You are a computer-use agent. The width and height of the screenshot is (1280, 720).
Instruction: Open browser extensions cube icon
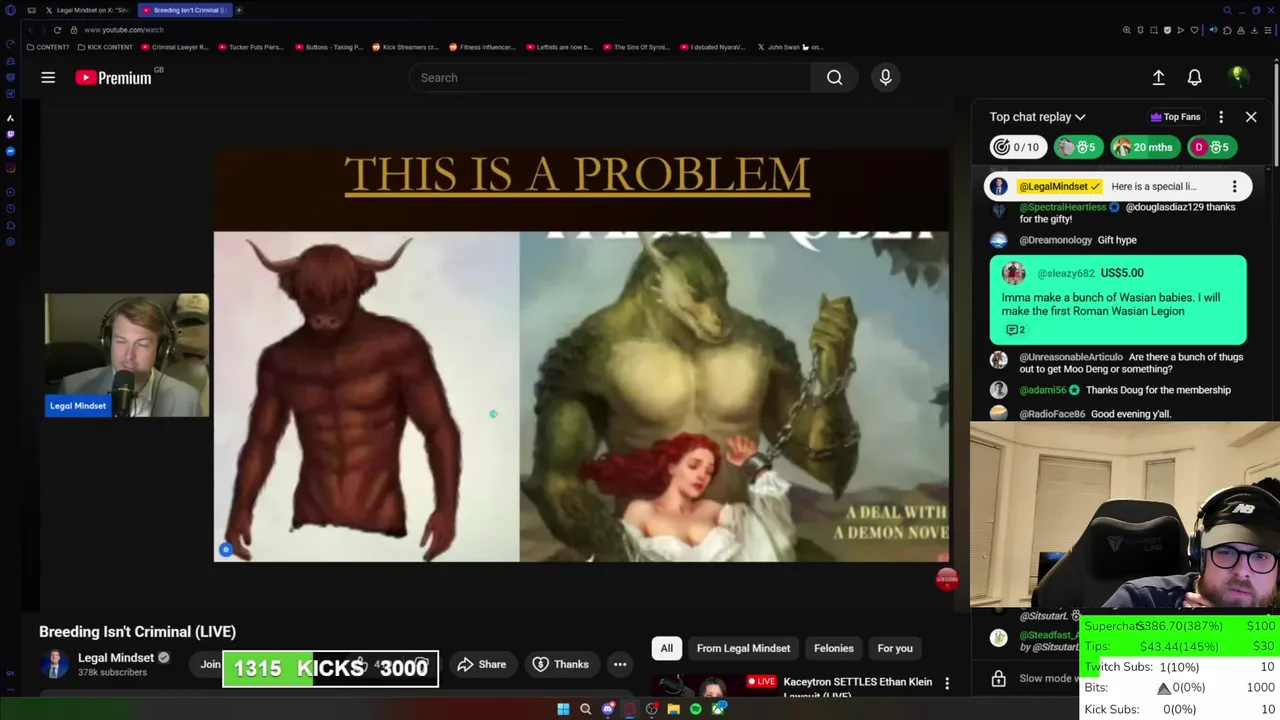coord(1227,30)
